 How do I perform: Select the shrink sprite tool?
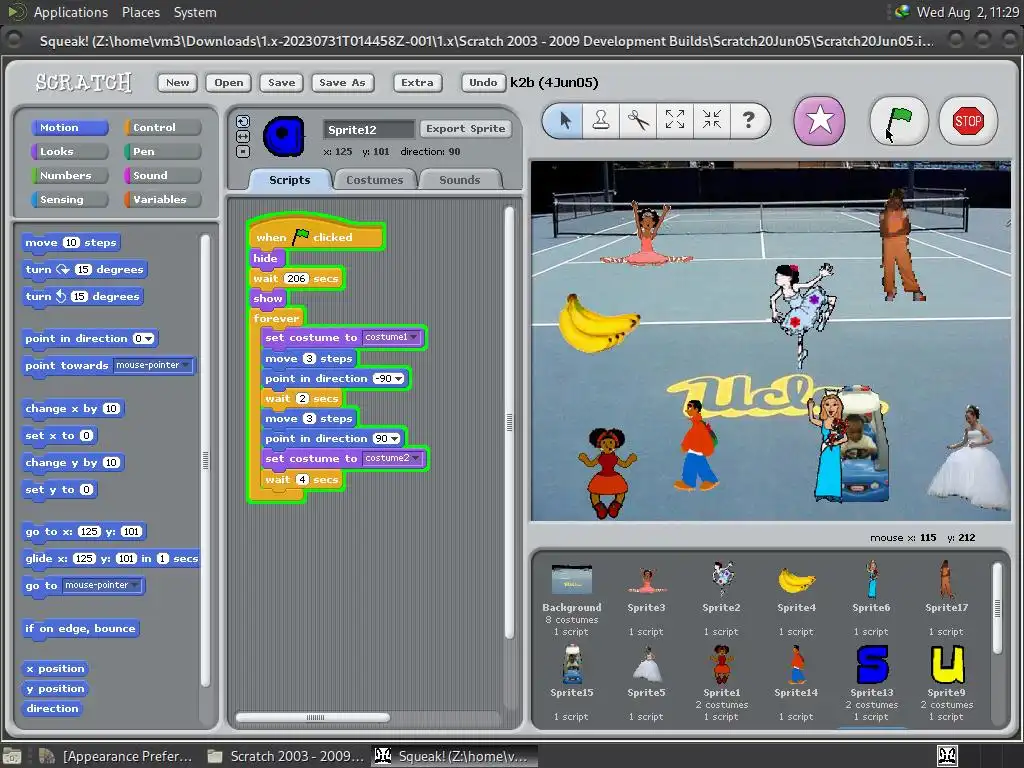(711, 120)
